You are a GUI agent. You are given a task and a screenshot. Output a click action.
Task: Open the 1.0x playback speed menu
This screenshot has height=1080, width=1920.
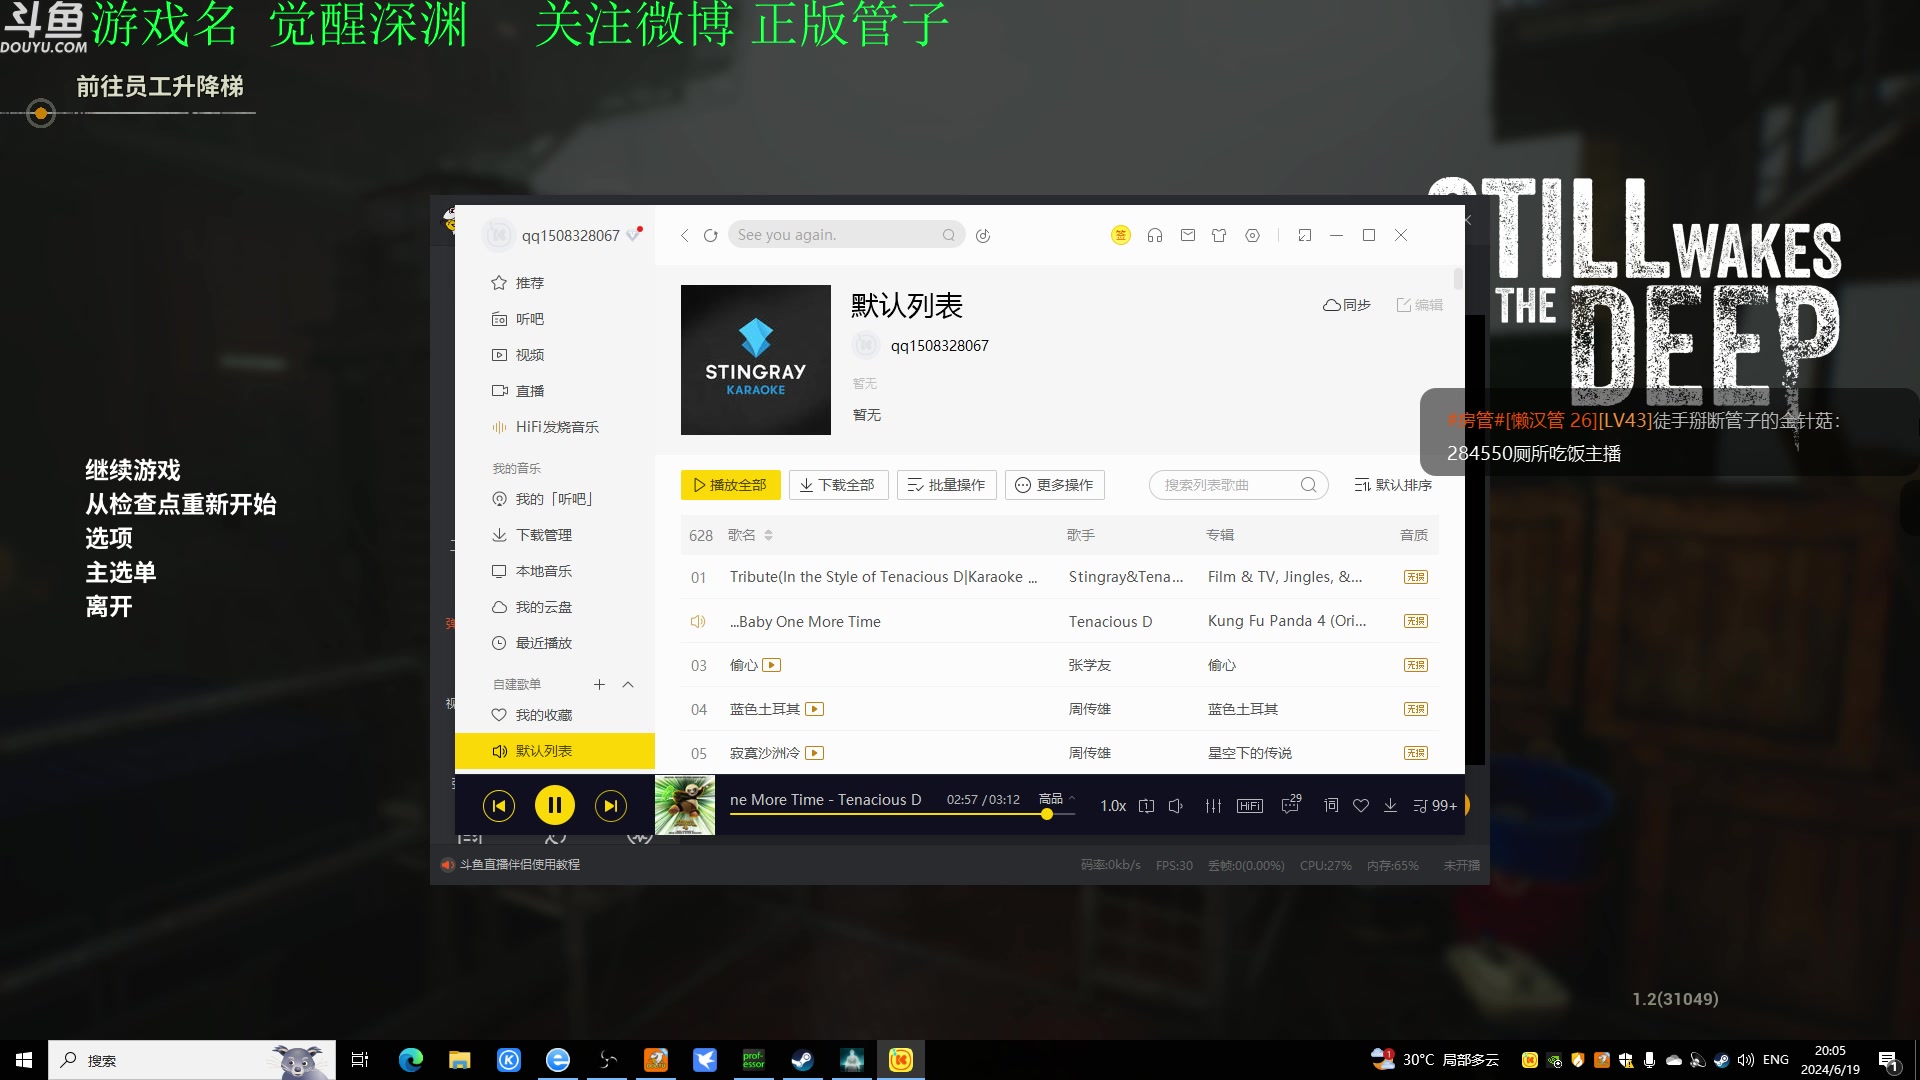coord(1113,806)
